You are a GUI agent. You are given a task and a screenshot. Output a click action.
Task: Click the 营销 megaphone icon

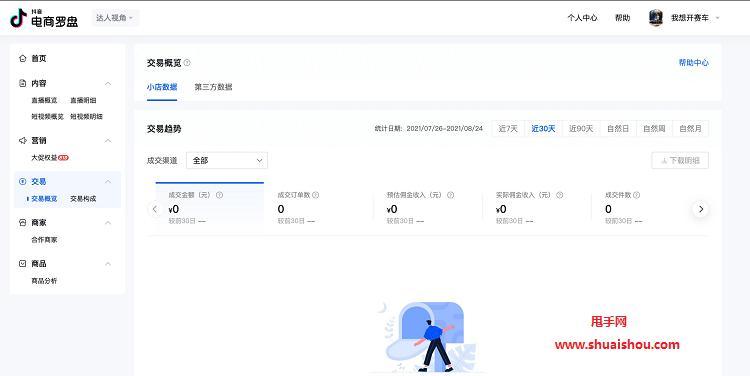[22, 141]
